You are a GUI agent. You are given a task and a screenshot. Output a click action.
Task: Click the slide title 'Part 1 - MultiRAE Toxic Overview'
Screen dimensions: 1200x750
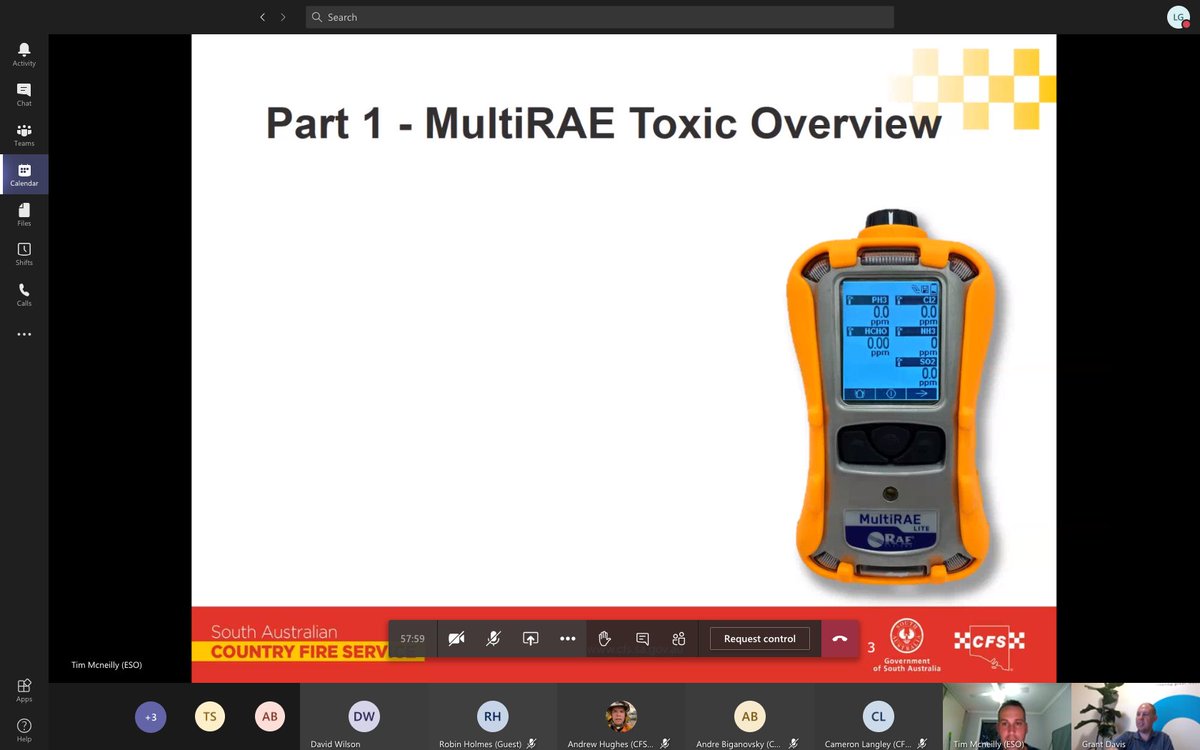(603, 124)
